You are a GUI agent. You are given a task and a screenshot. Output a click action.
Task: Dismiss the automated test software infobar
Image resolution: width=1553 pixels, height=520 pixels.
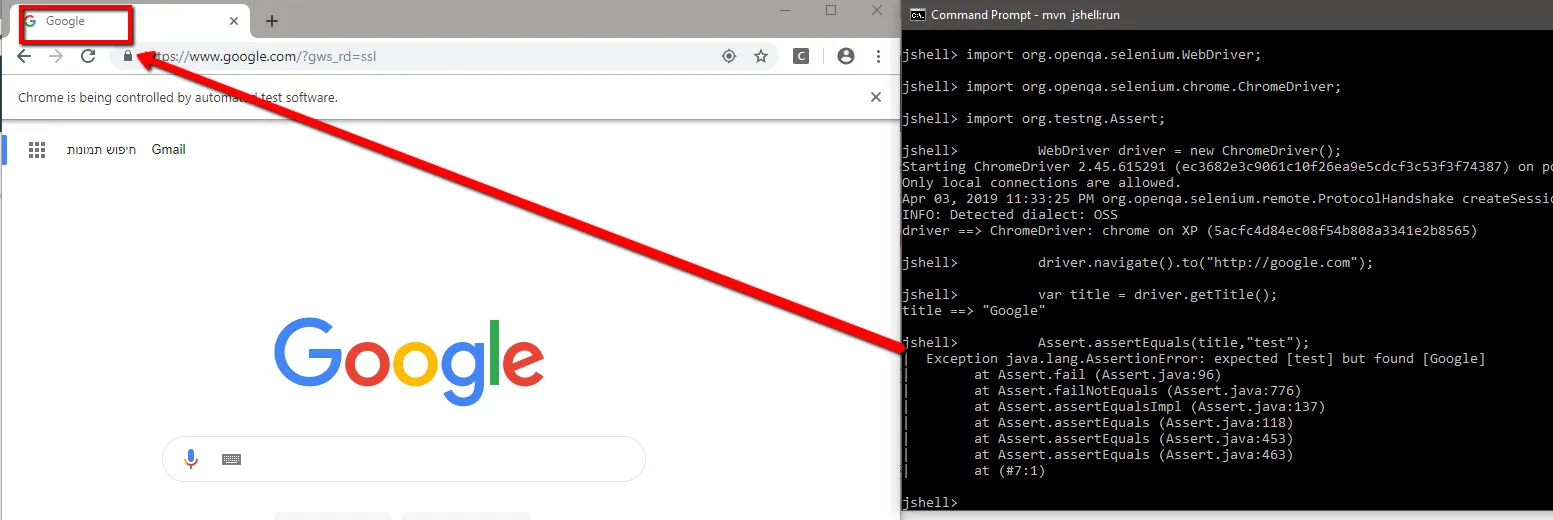[876, 97]
